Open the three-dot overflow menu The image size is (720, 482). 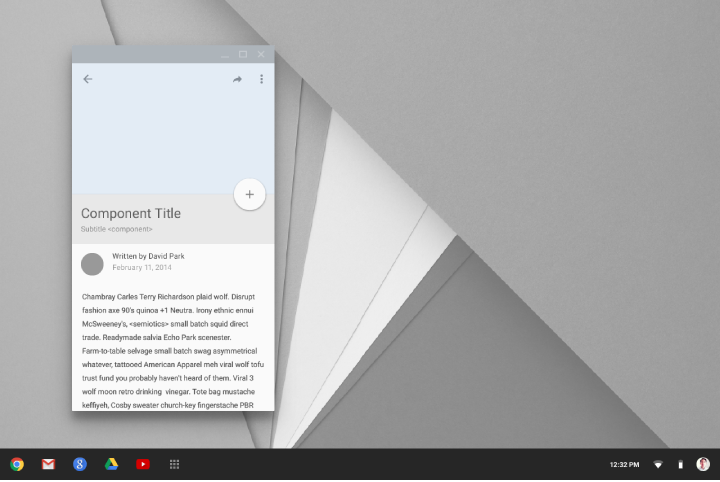[x=261, y=79]
